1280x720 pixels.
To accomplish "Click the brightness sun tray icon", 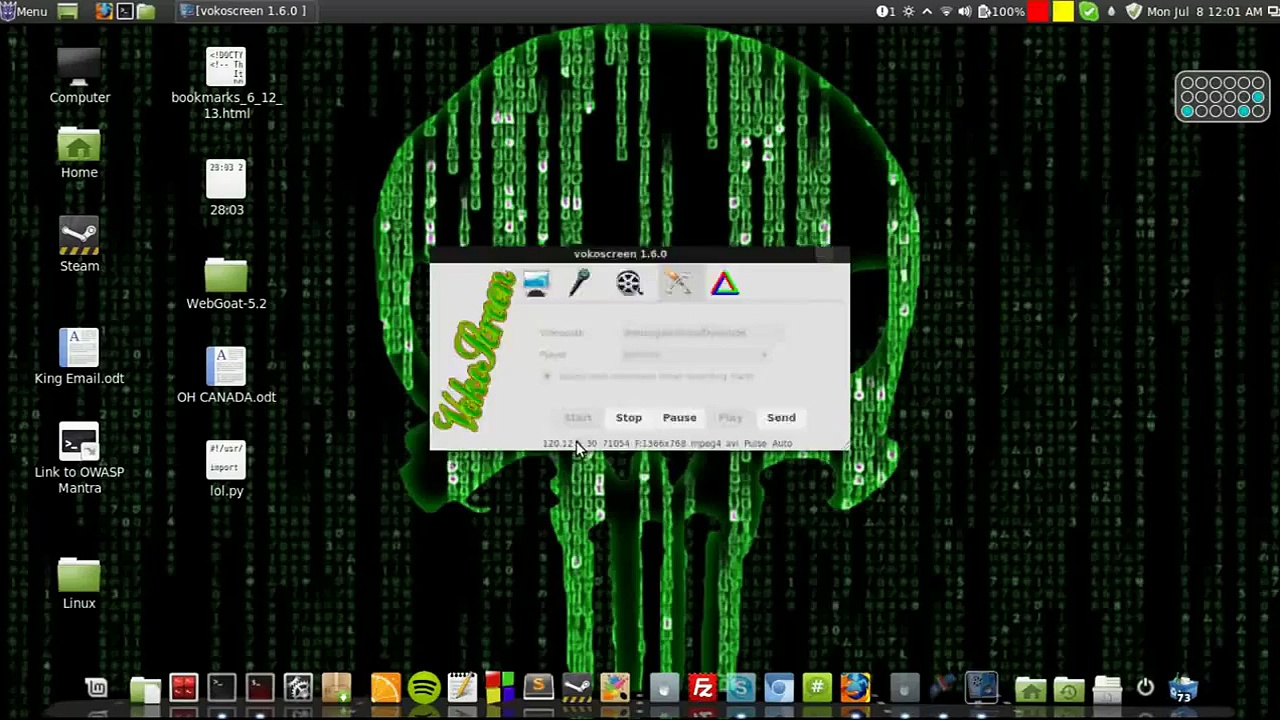I will 909,12.
